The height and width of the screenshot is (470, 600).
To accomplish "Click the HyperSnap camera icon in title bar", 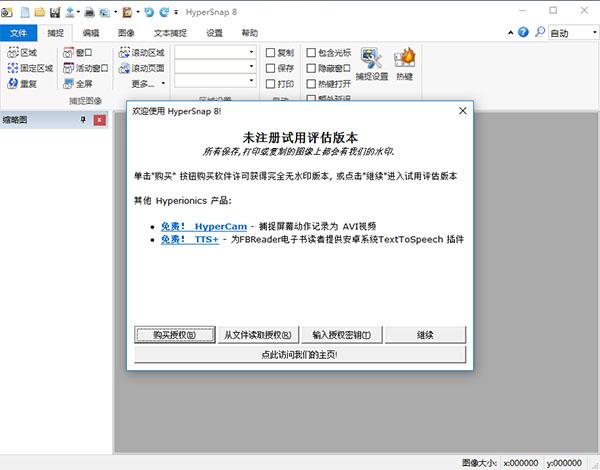I will 7,12.
